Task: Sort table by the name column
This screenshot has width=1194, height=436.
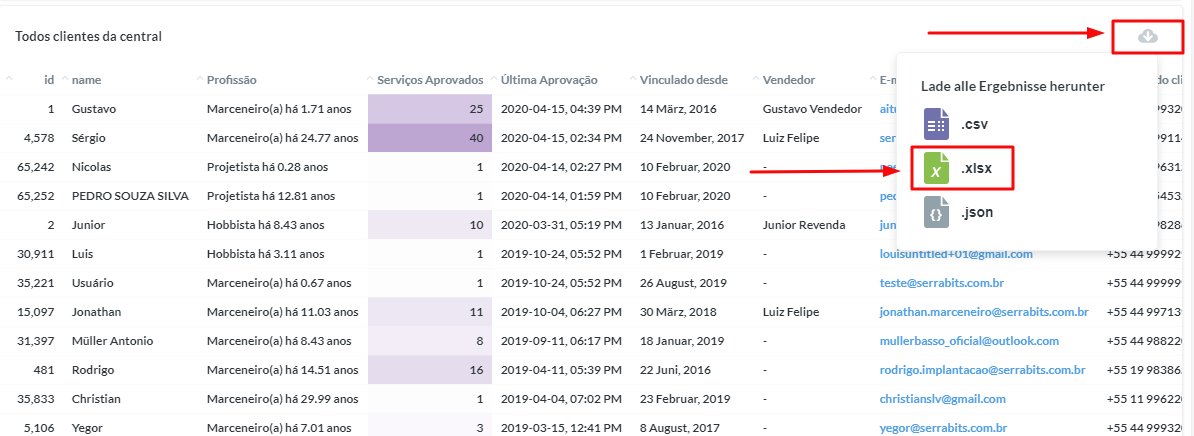Action: (87, 80)
